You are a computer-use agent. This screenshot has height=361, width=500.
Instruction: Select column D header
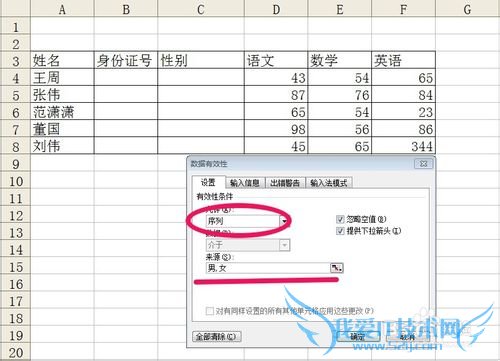point(276,9)
